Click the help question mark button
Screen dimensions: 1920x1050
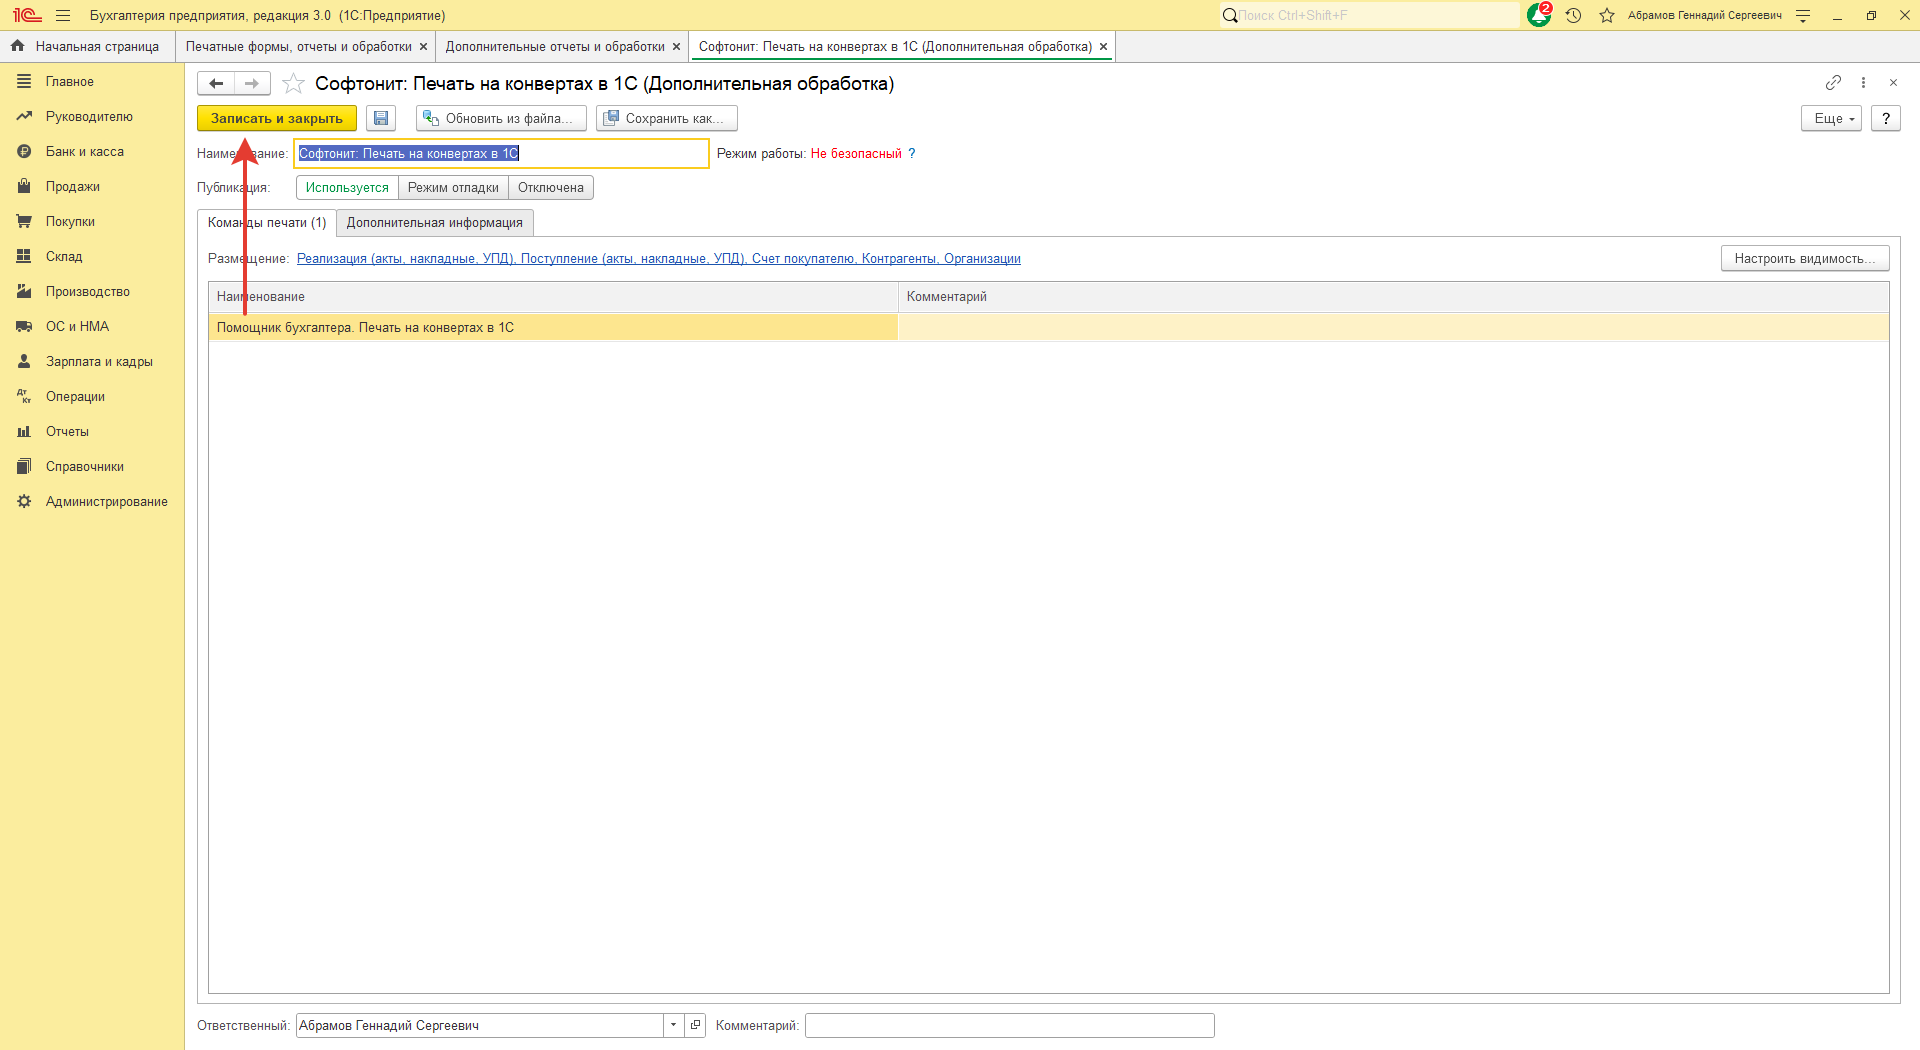coord(1885,118)
